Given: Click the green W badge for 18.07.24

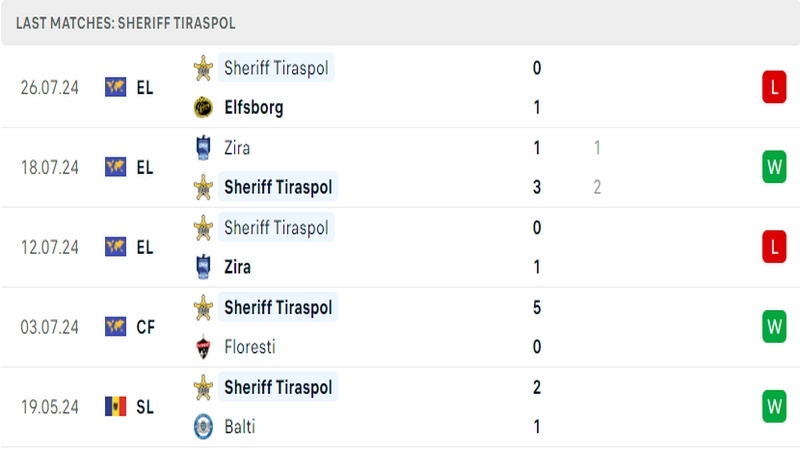Looking at the screenshot, I should tap(774, 167).
